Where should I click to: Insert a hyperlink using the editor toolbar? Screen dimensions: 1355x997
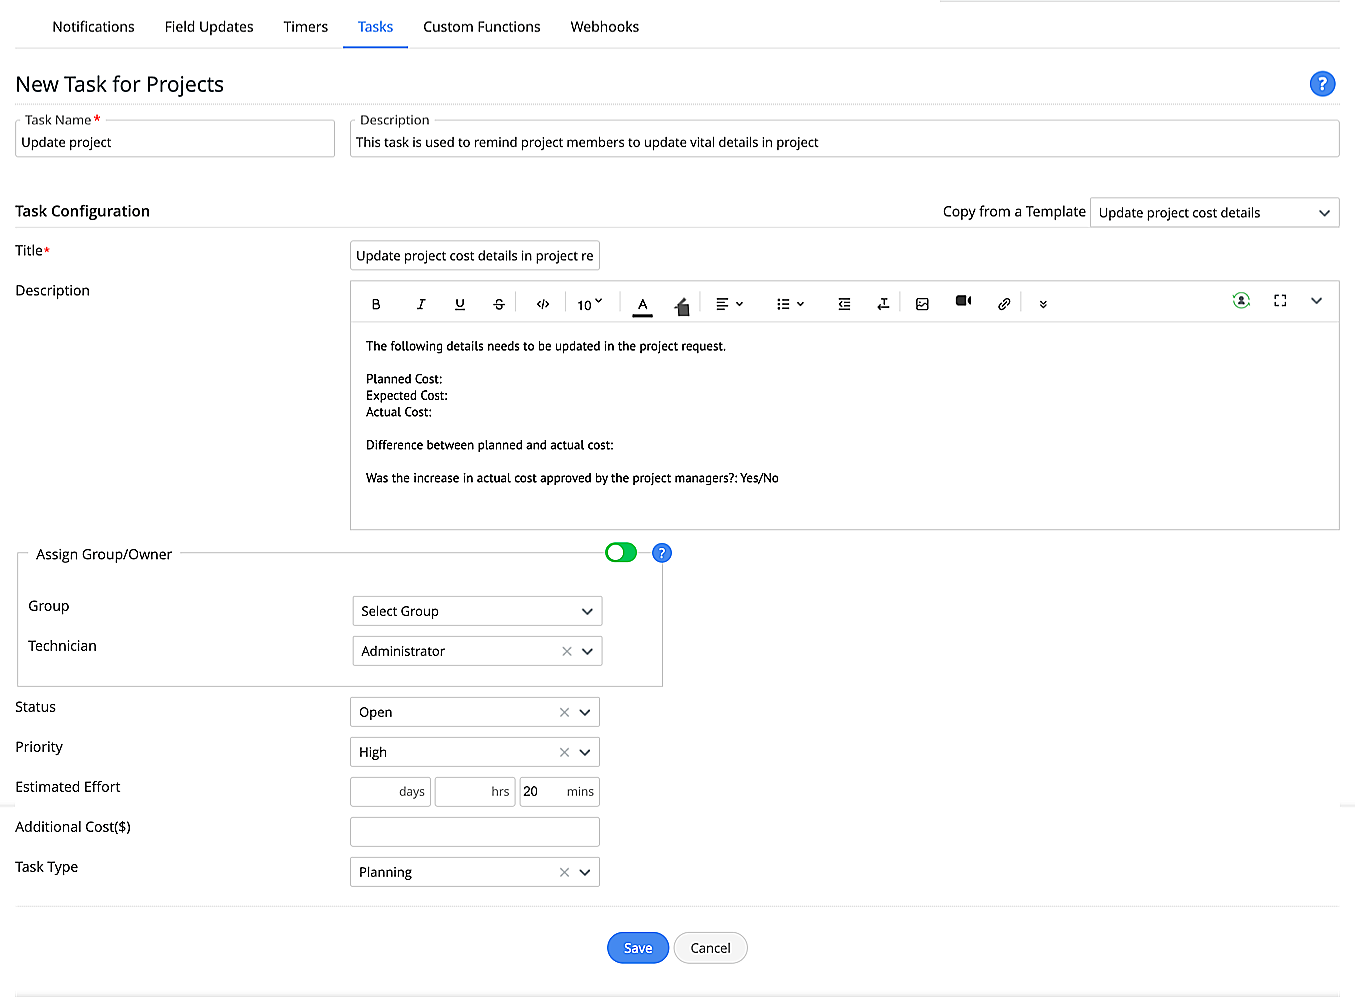(1004, 303)
